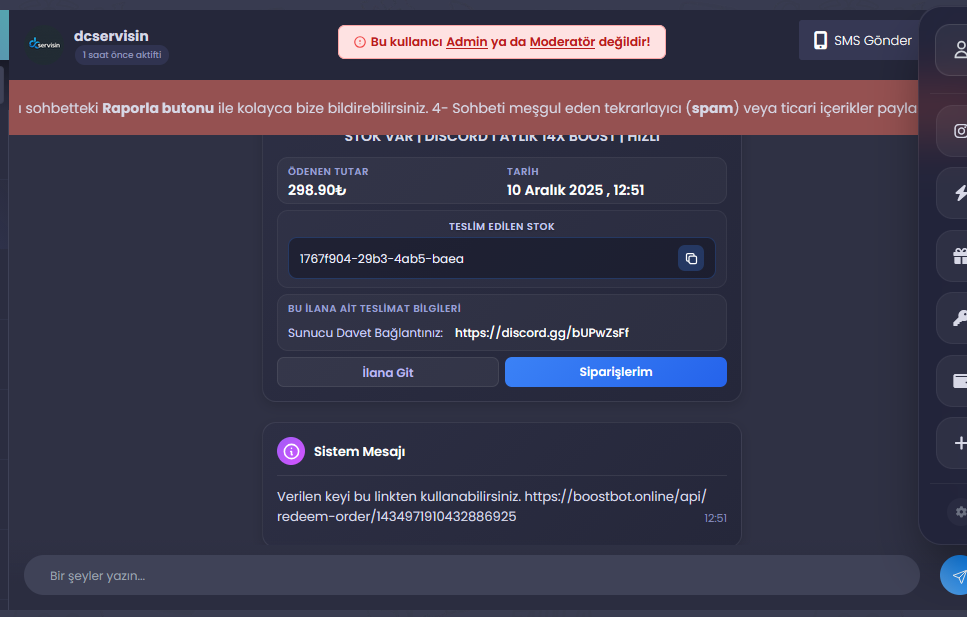Click the warning exclamation icon

(x=360, y=42)
